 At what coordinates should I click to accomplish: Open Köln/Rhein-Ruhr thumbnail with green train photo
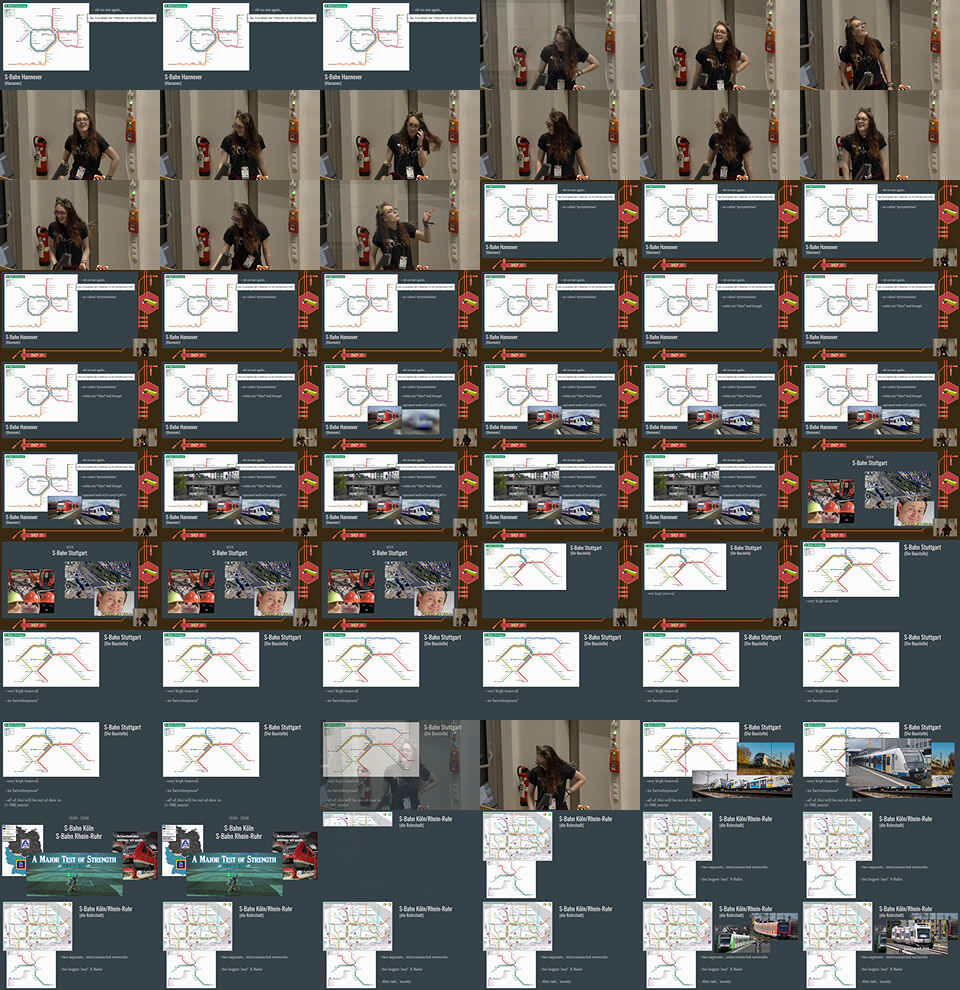pyautogui.click(x=720, y=945)
